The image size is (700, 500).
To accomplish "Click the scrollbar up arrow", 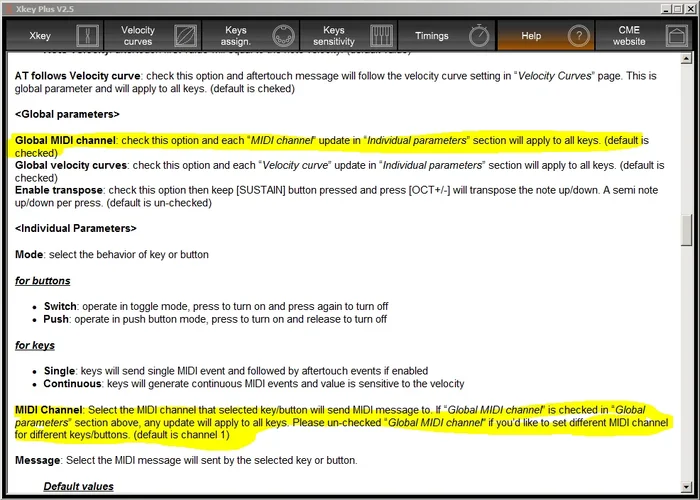I will pyautogui.click(x=686, y=58).
